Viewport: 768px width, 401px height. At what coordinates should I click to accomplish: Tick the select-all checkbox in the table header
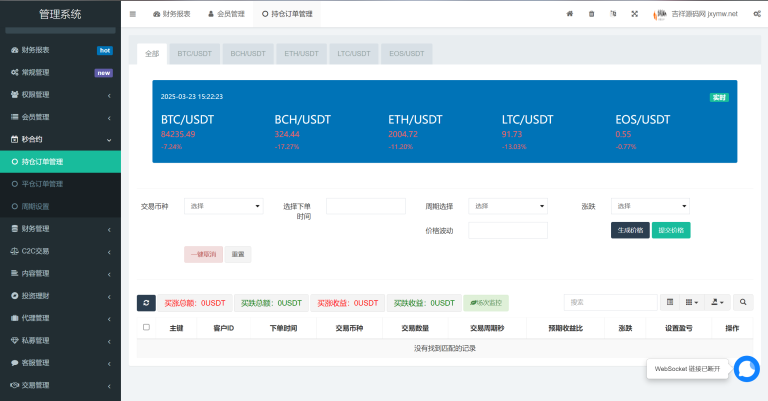(x=146, y=327)
